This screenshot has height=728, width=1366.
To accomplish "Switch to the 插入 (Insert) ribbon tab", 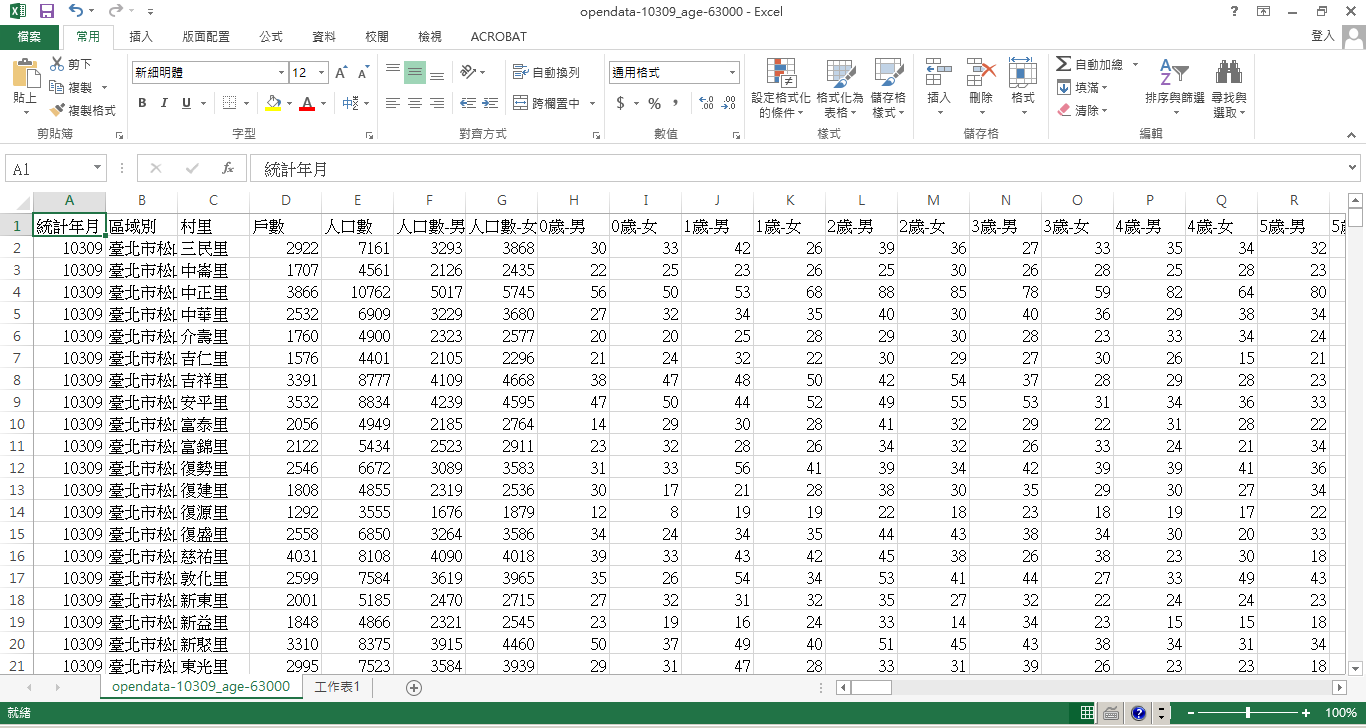I will [x=141, y=37].
